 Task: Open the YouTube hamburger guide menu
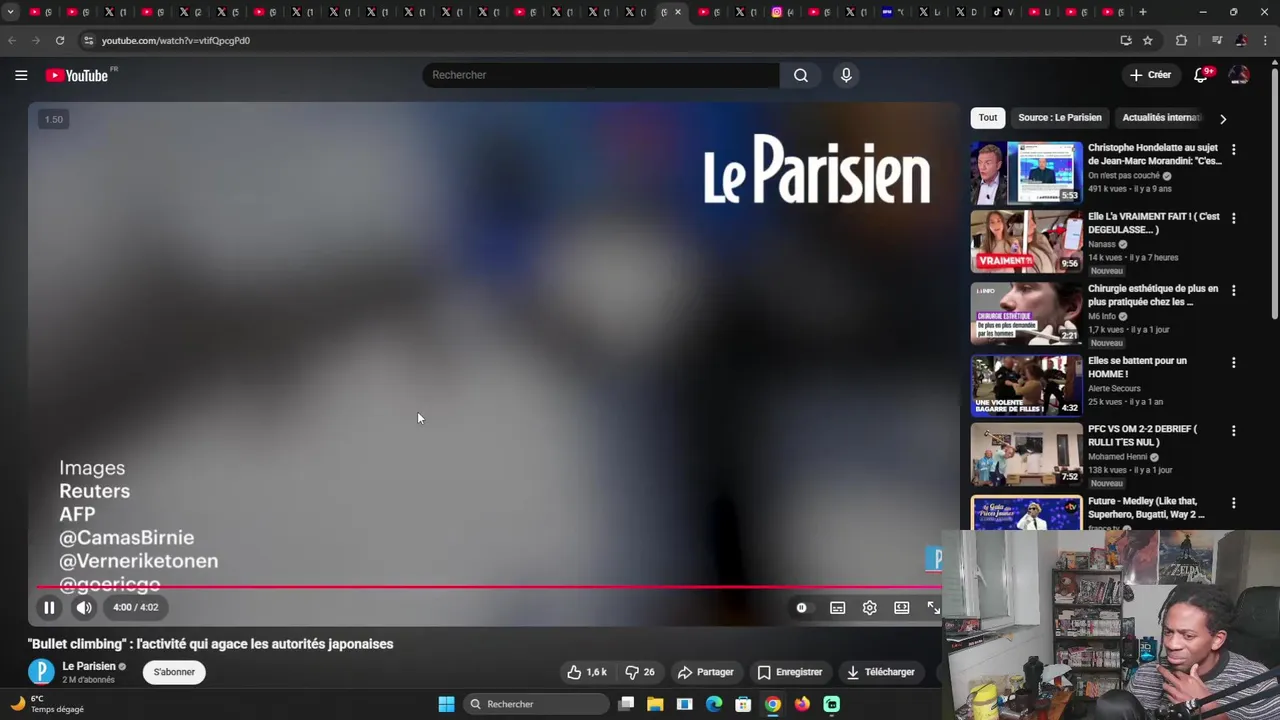(21, 75)
